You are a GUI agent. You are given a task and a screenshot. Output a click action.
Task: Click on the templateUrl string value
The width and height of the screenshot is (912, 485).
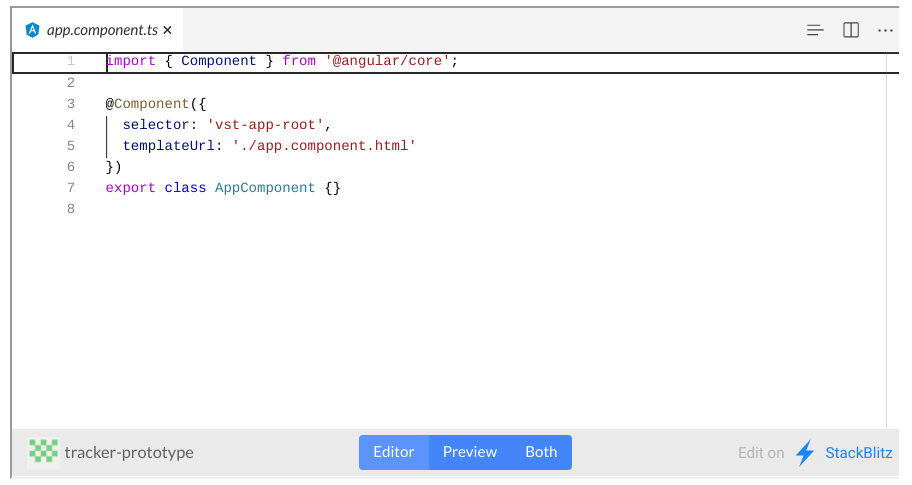pyautogui.click(x=324, y=146)
